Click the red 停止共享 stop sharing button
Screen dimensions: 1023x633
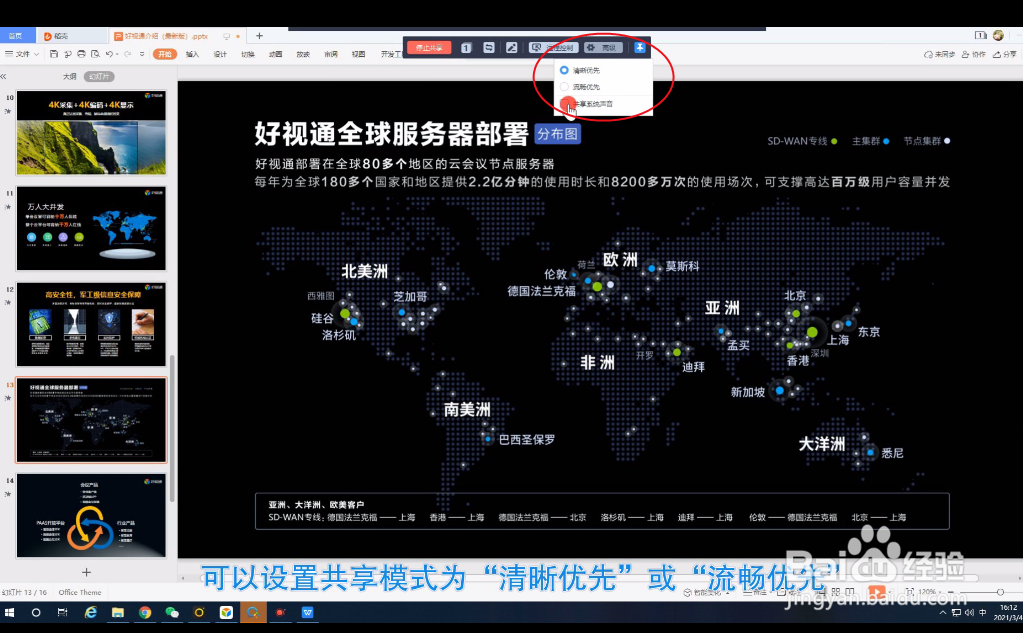[429, 48]
